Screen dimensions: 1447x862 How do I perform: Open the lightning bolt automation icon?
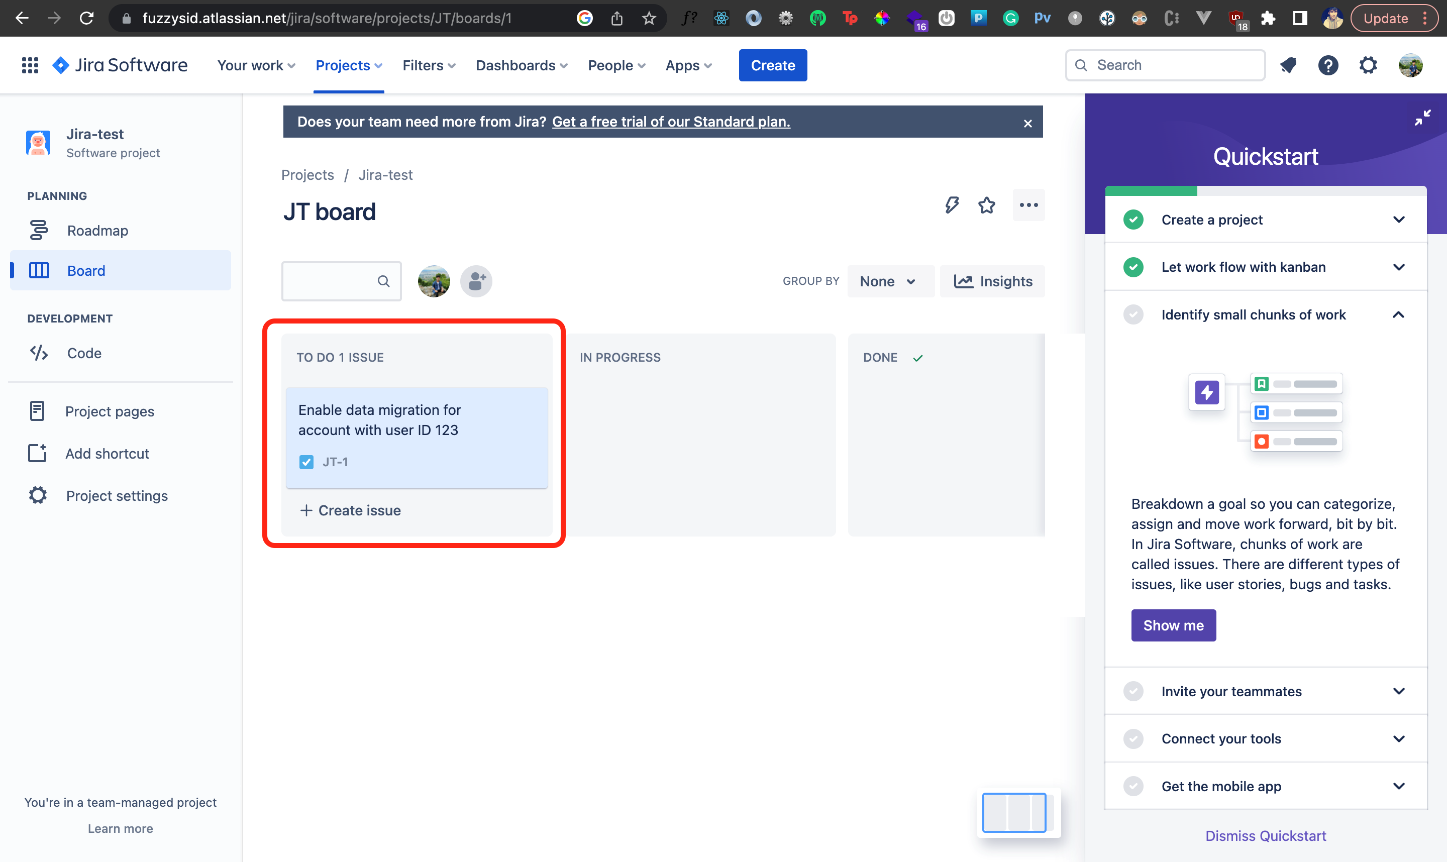tap(951, 204)
